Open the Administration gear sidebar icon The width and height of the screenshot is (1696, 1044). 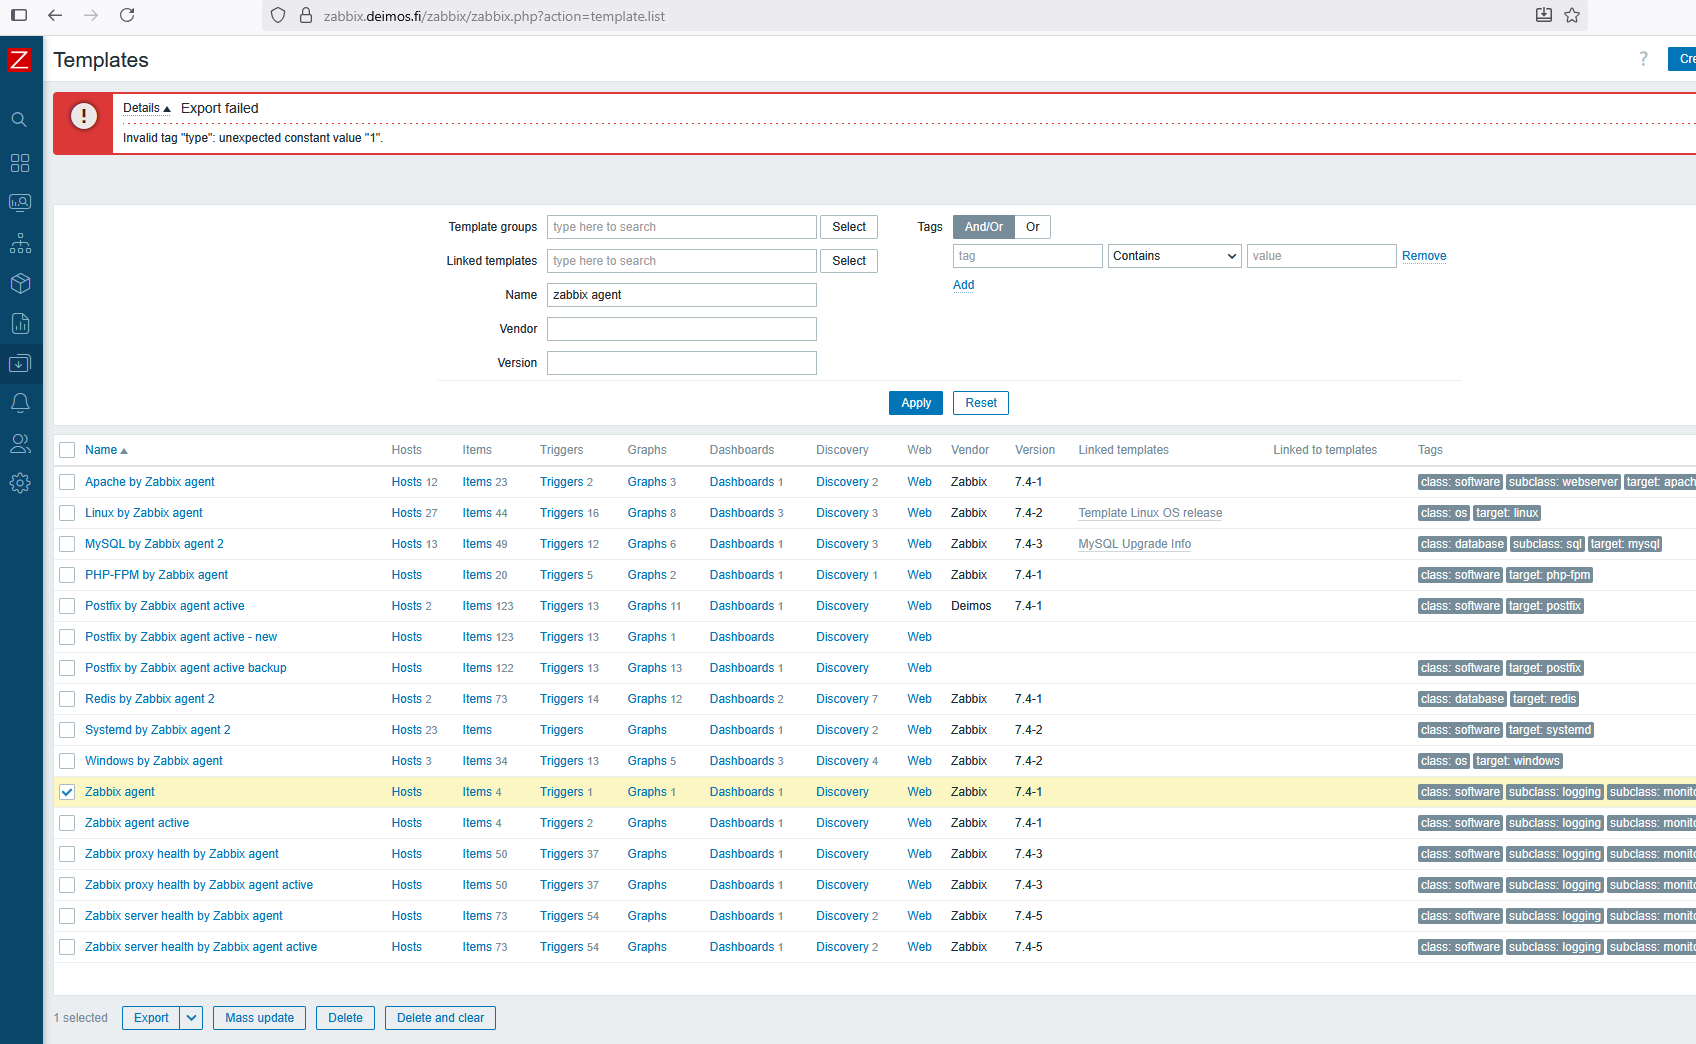[20, 483]
